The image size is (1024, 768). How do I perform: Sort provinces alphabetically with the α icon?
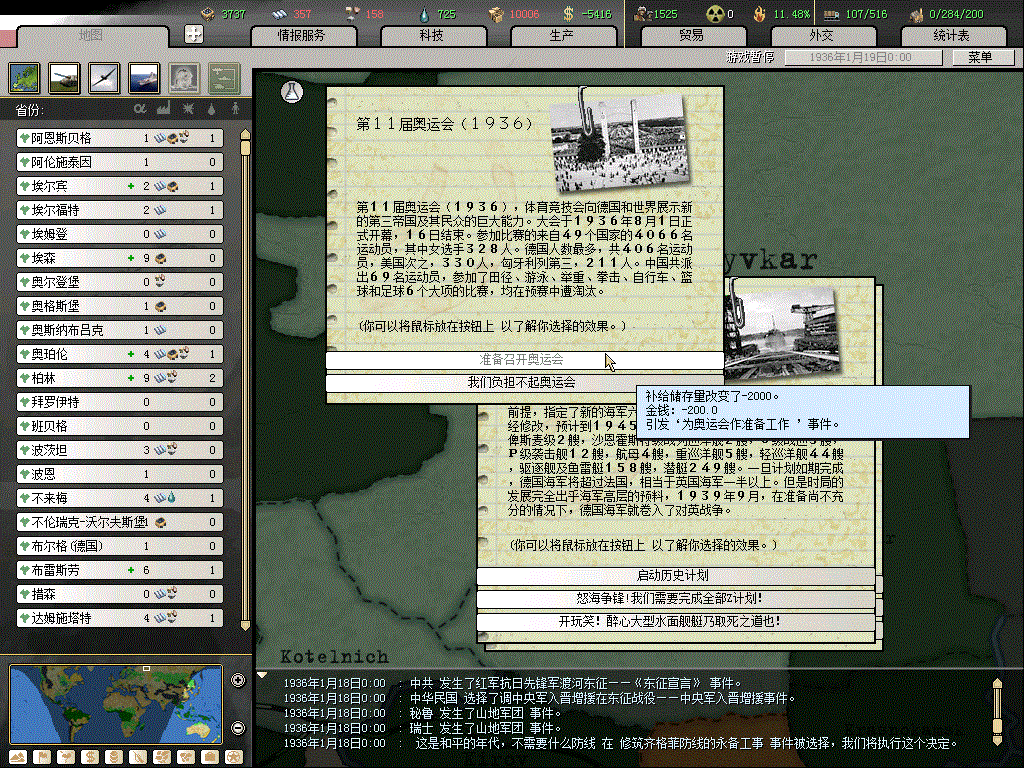click(140, 108)
